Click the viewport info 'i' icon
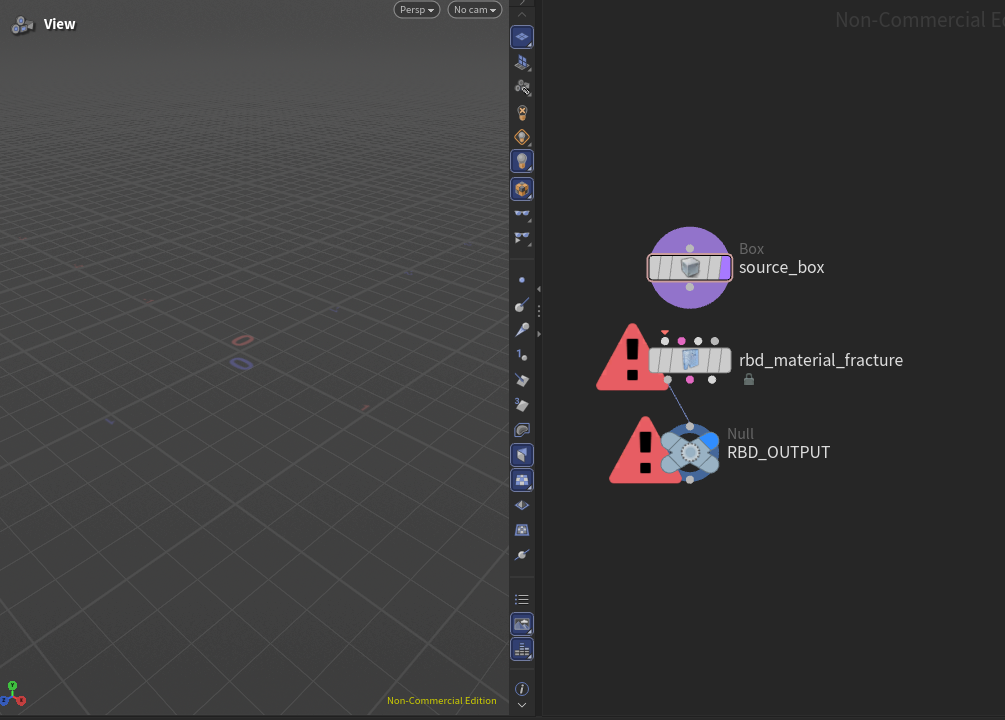1005x720 pixels. (522, 689)
